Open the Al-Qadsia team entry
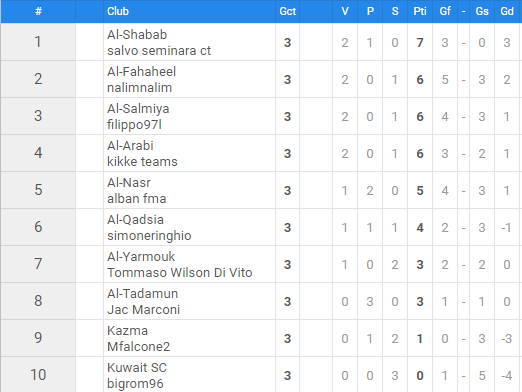The width and height of the screenshot is (522, 392). point(135,220)
